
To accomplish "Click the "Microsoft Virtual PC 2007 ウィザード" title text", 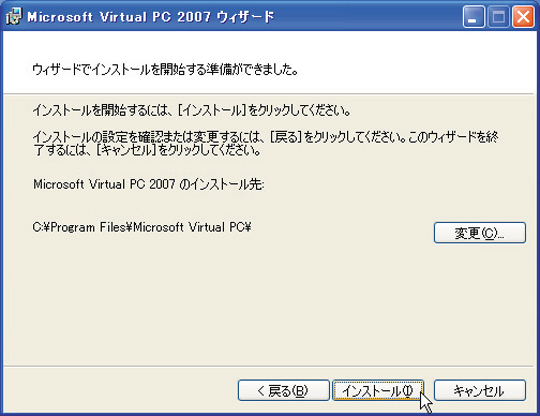I will click(150, 17).
